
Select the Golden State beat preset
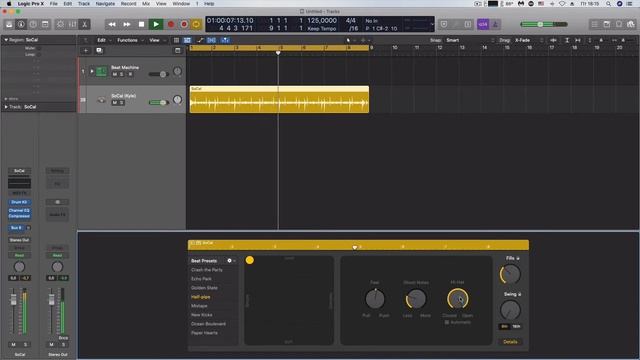pos(204,288)
